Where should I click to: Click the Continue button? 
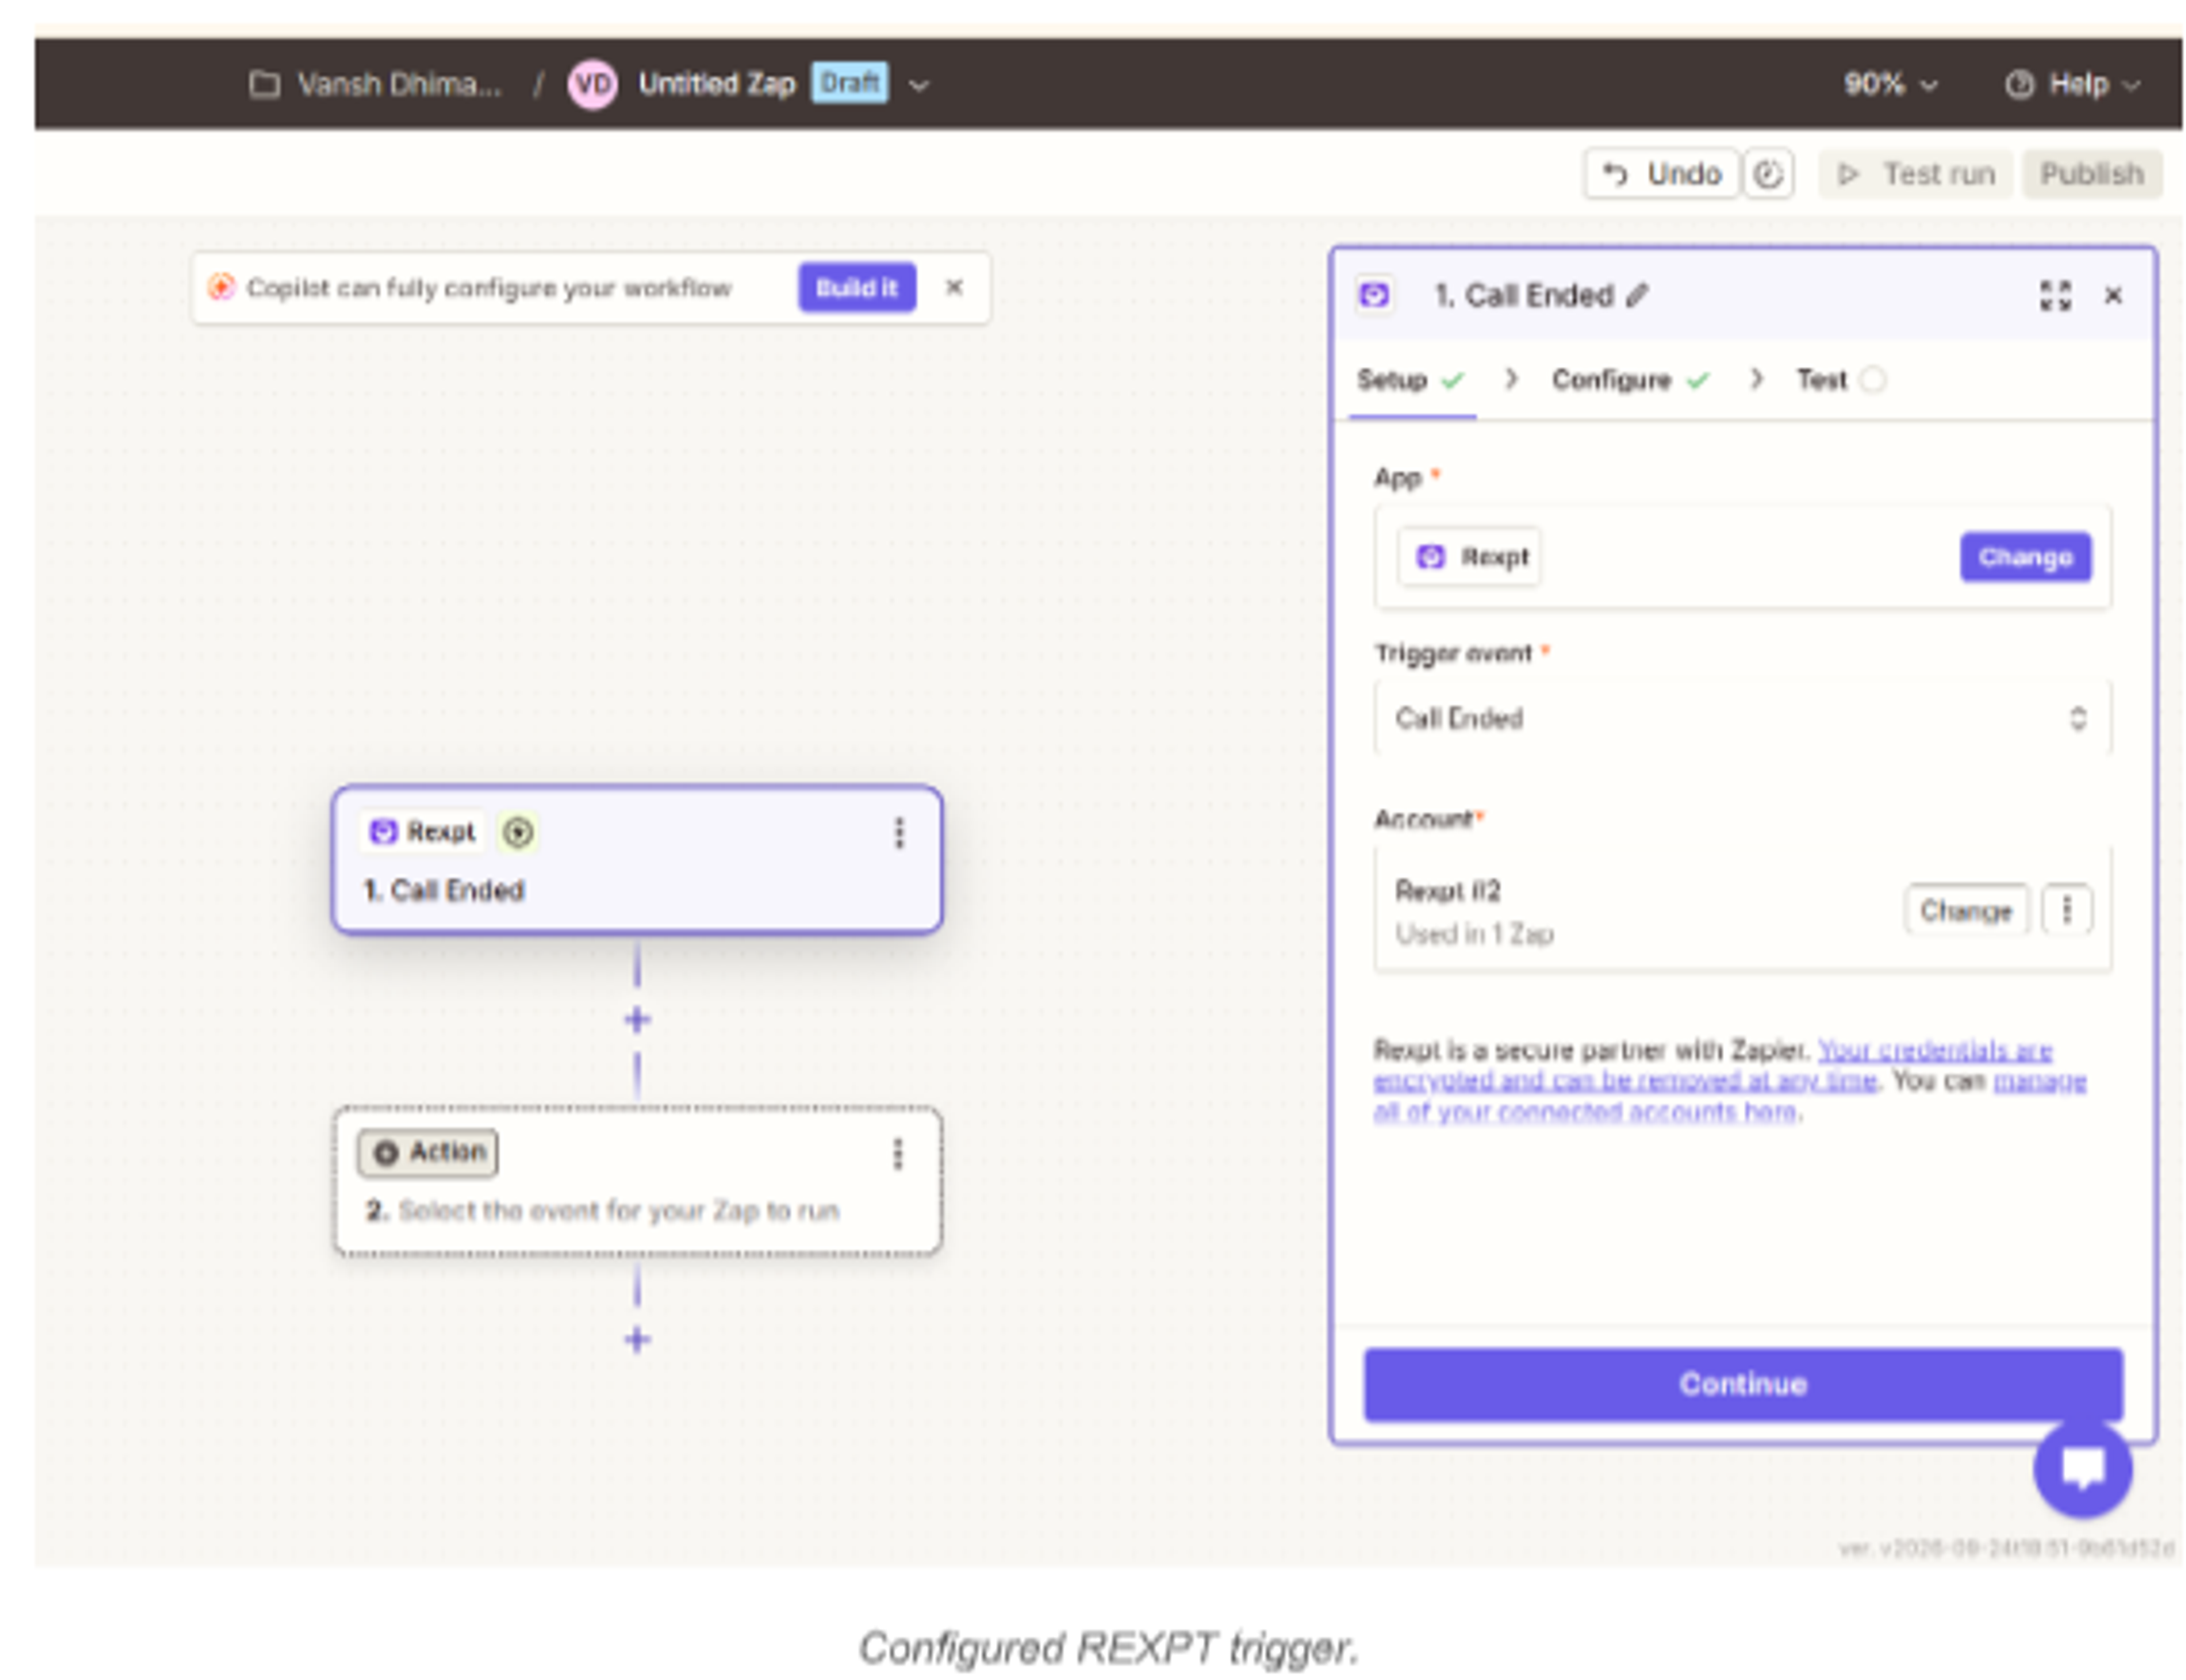(1742, 1384)
